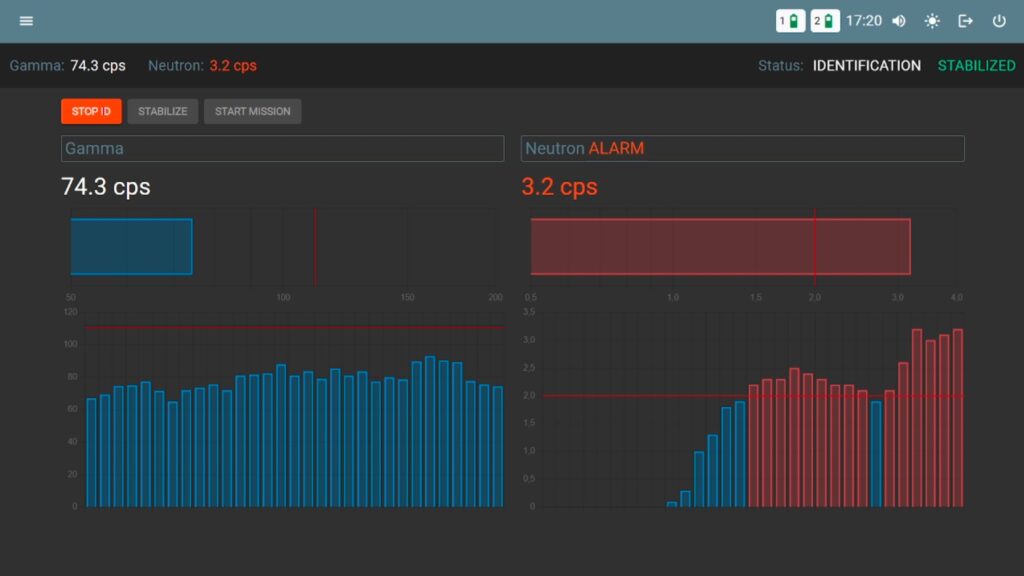Click battery 1 status indicator

[x=790, y=21]
